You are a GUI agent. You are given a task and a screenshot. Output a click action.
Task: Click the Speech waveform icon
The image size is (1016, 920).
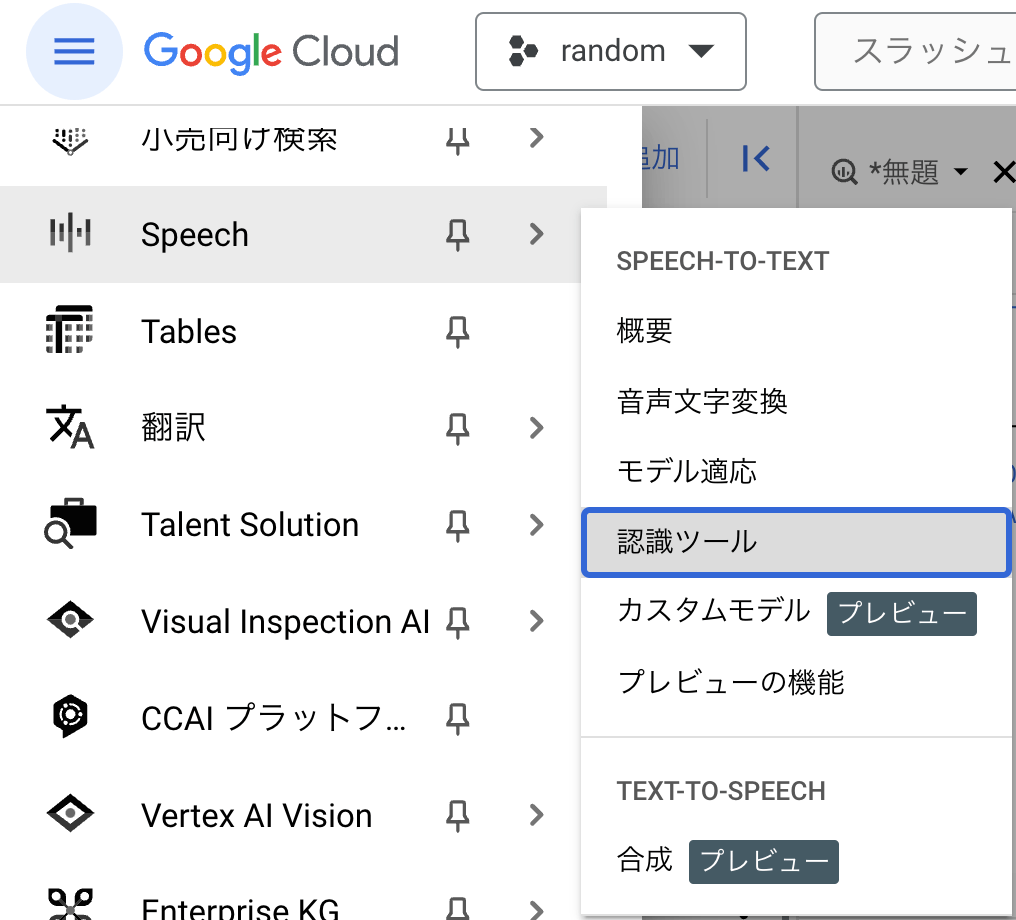click(70, 233)
